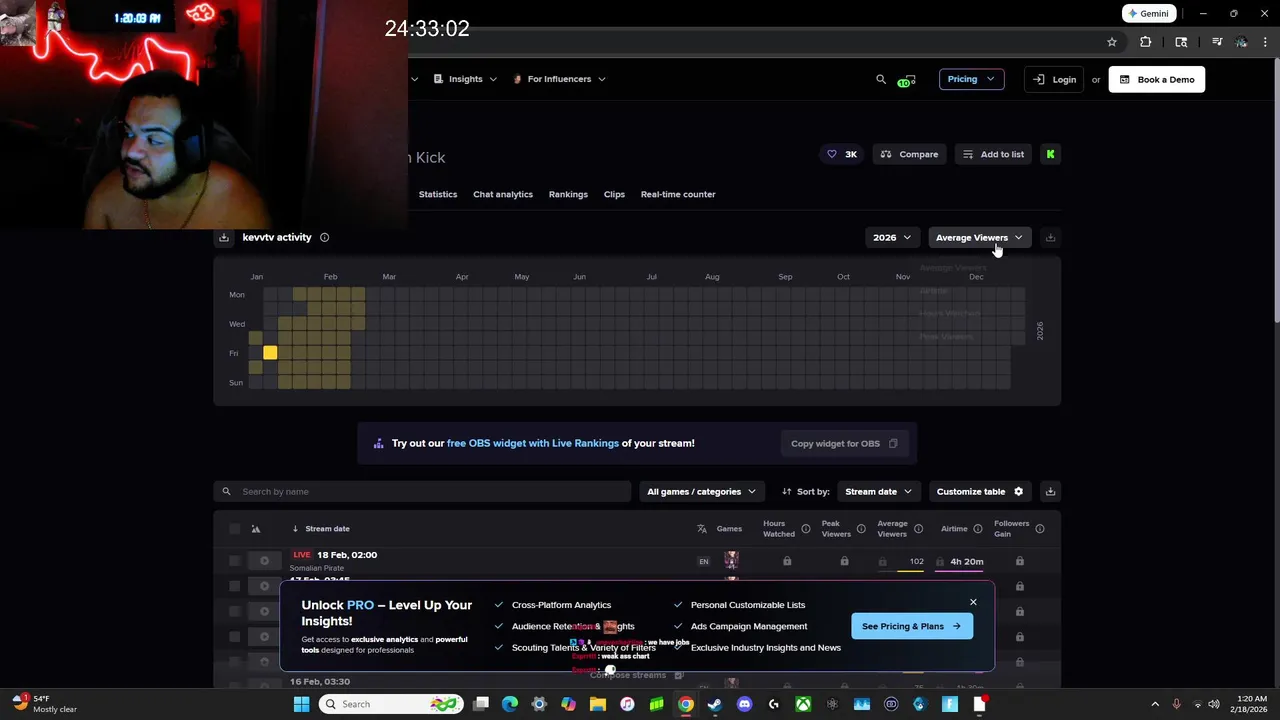Image resolution: width=1280 pixels, height=720 pixels.
Task: Click the info icon for Airtime column
Action: [977, 528]
